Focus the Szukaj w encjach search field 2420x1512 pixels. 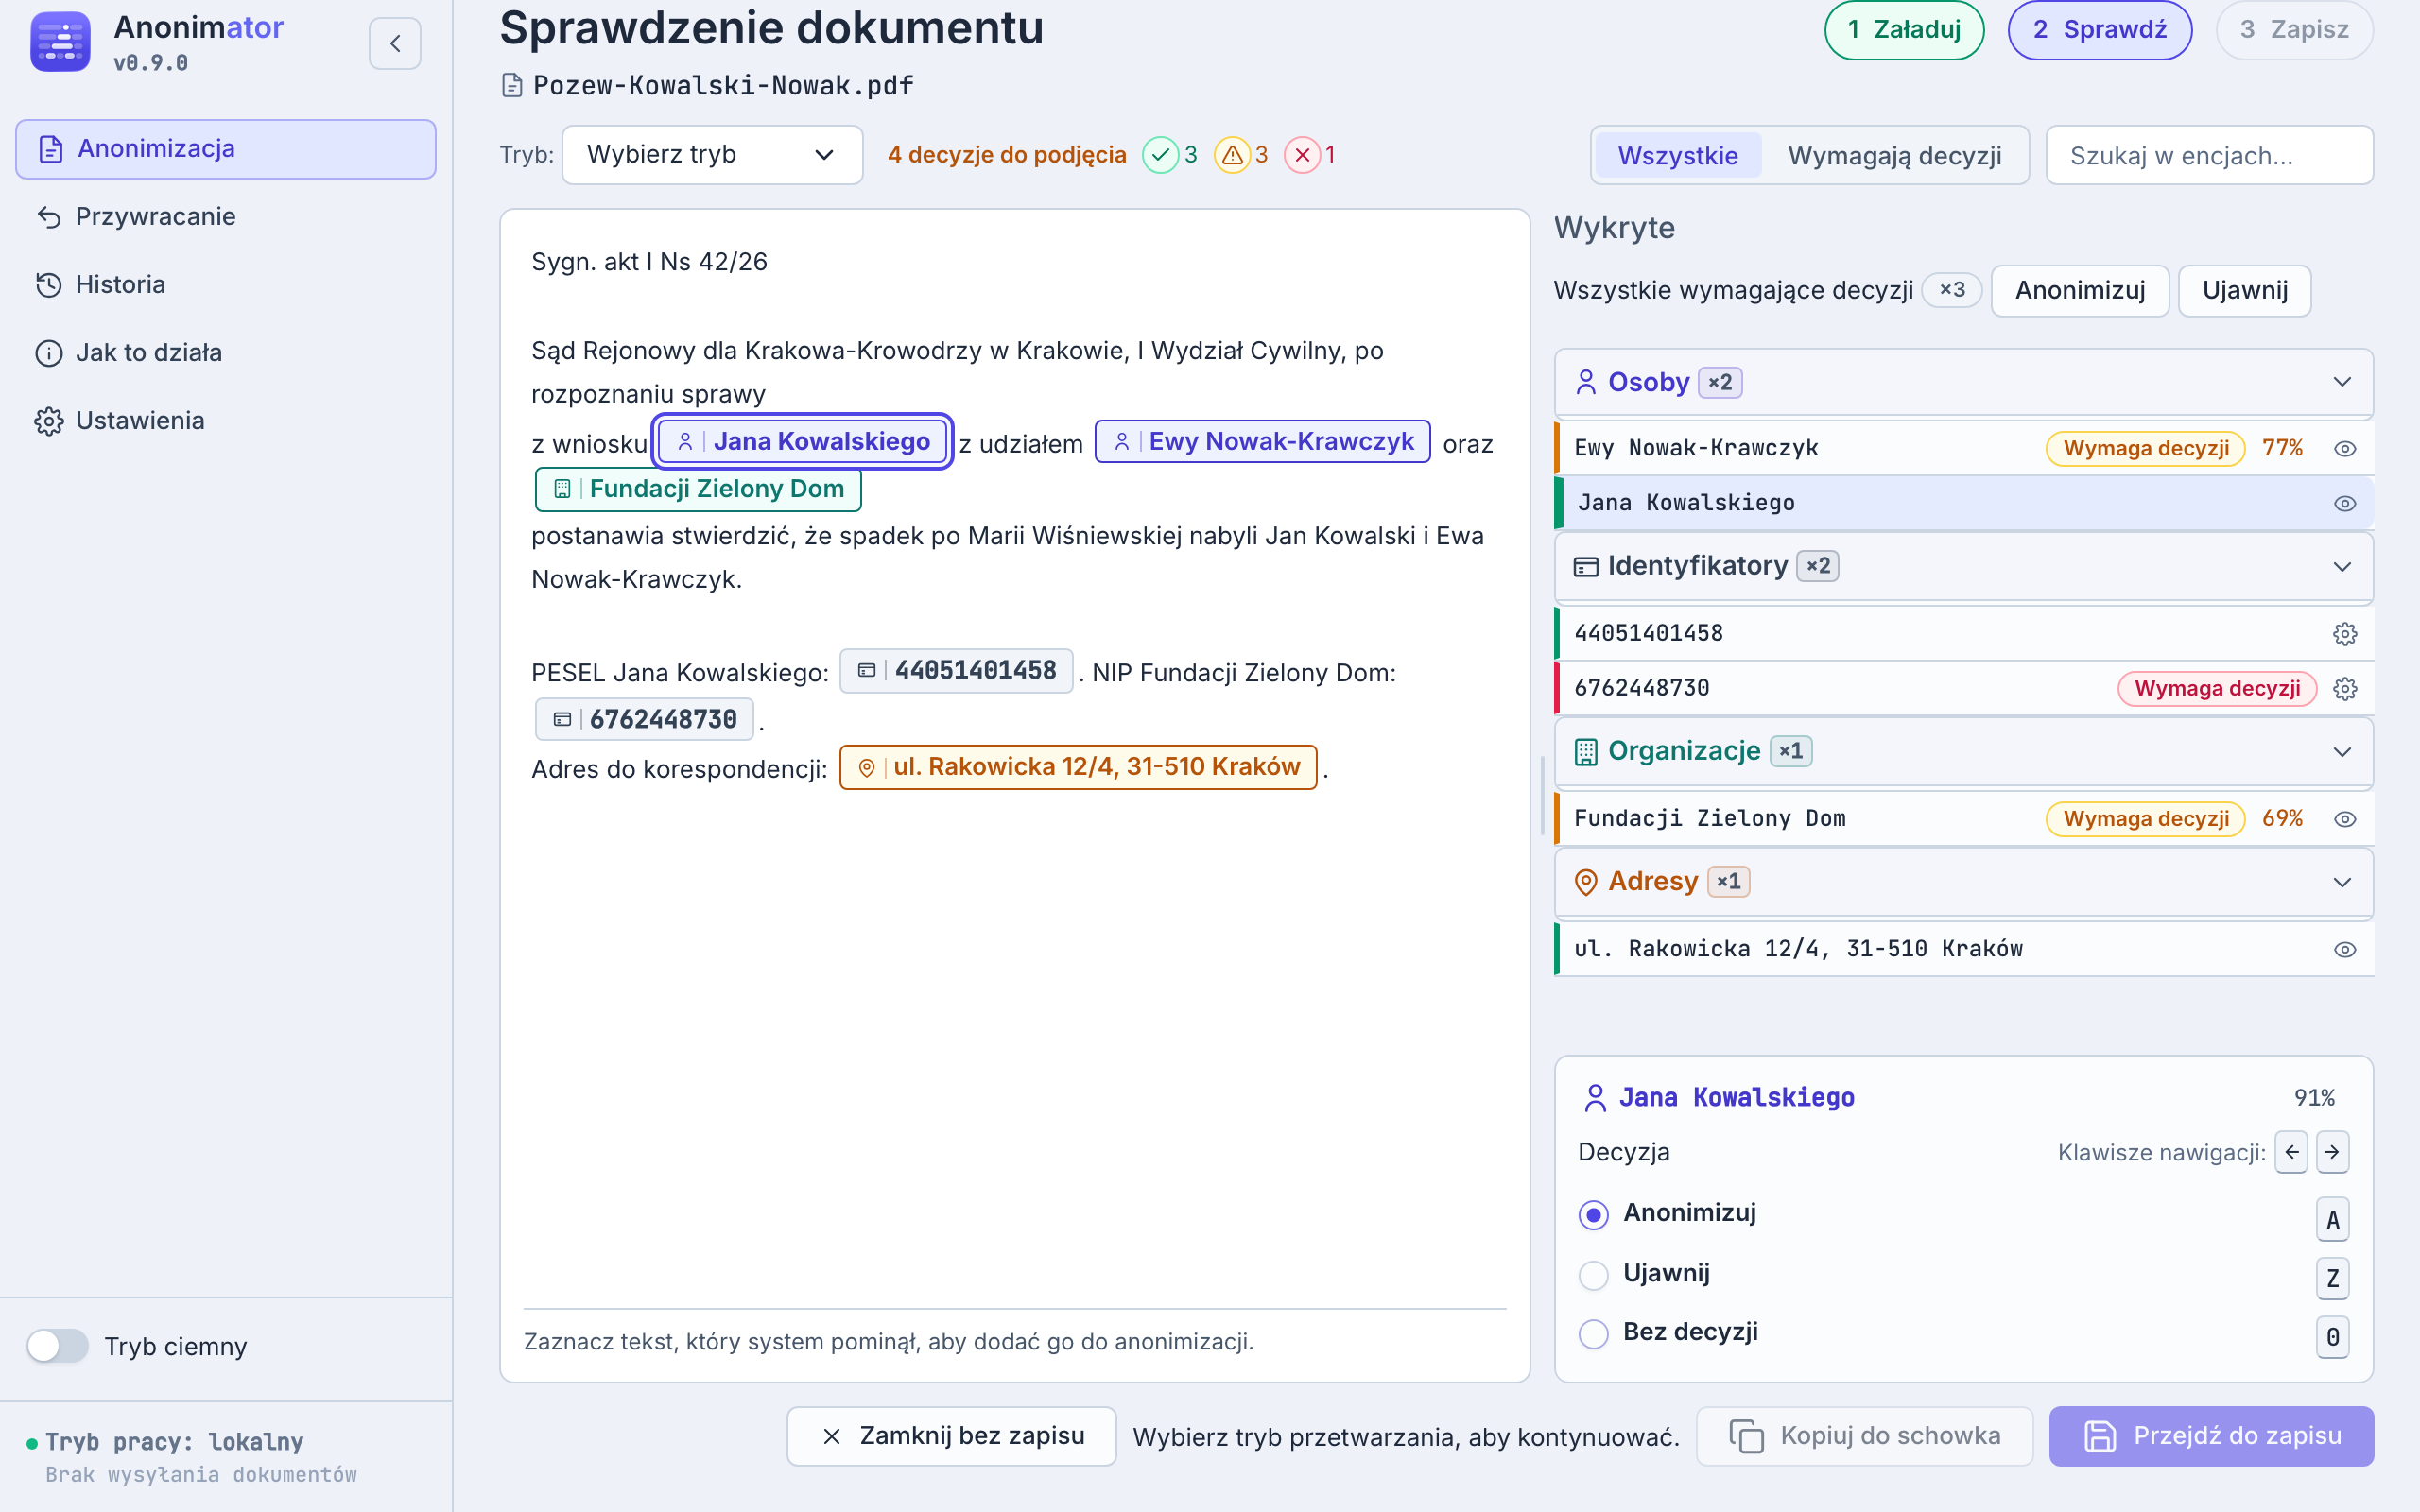[x=2209, y=155]
